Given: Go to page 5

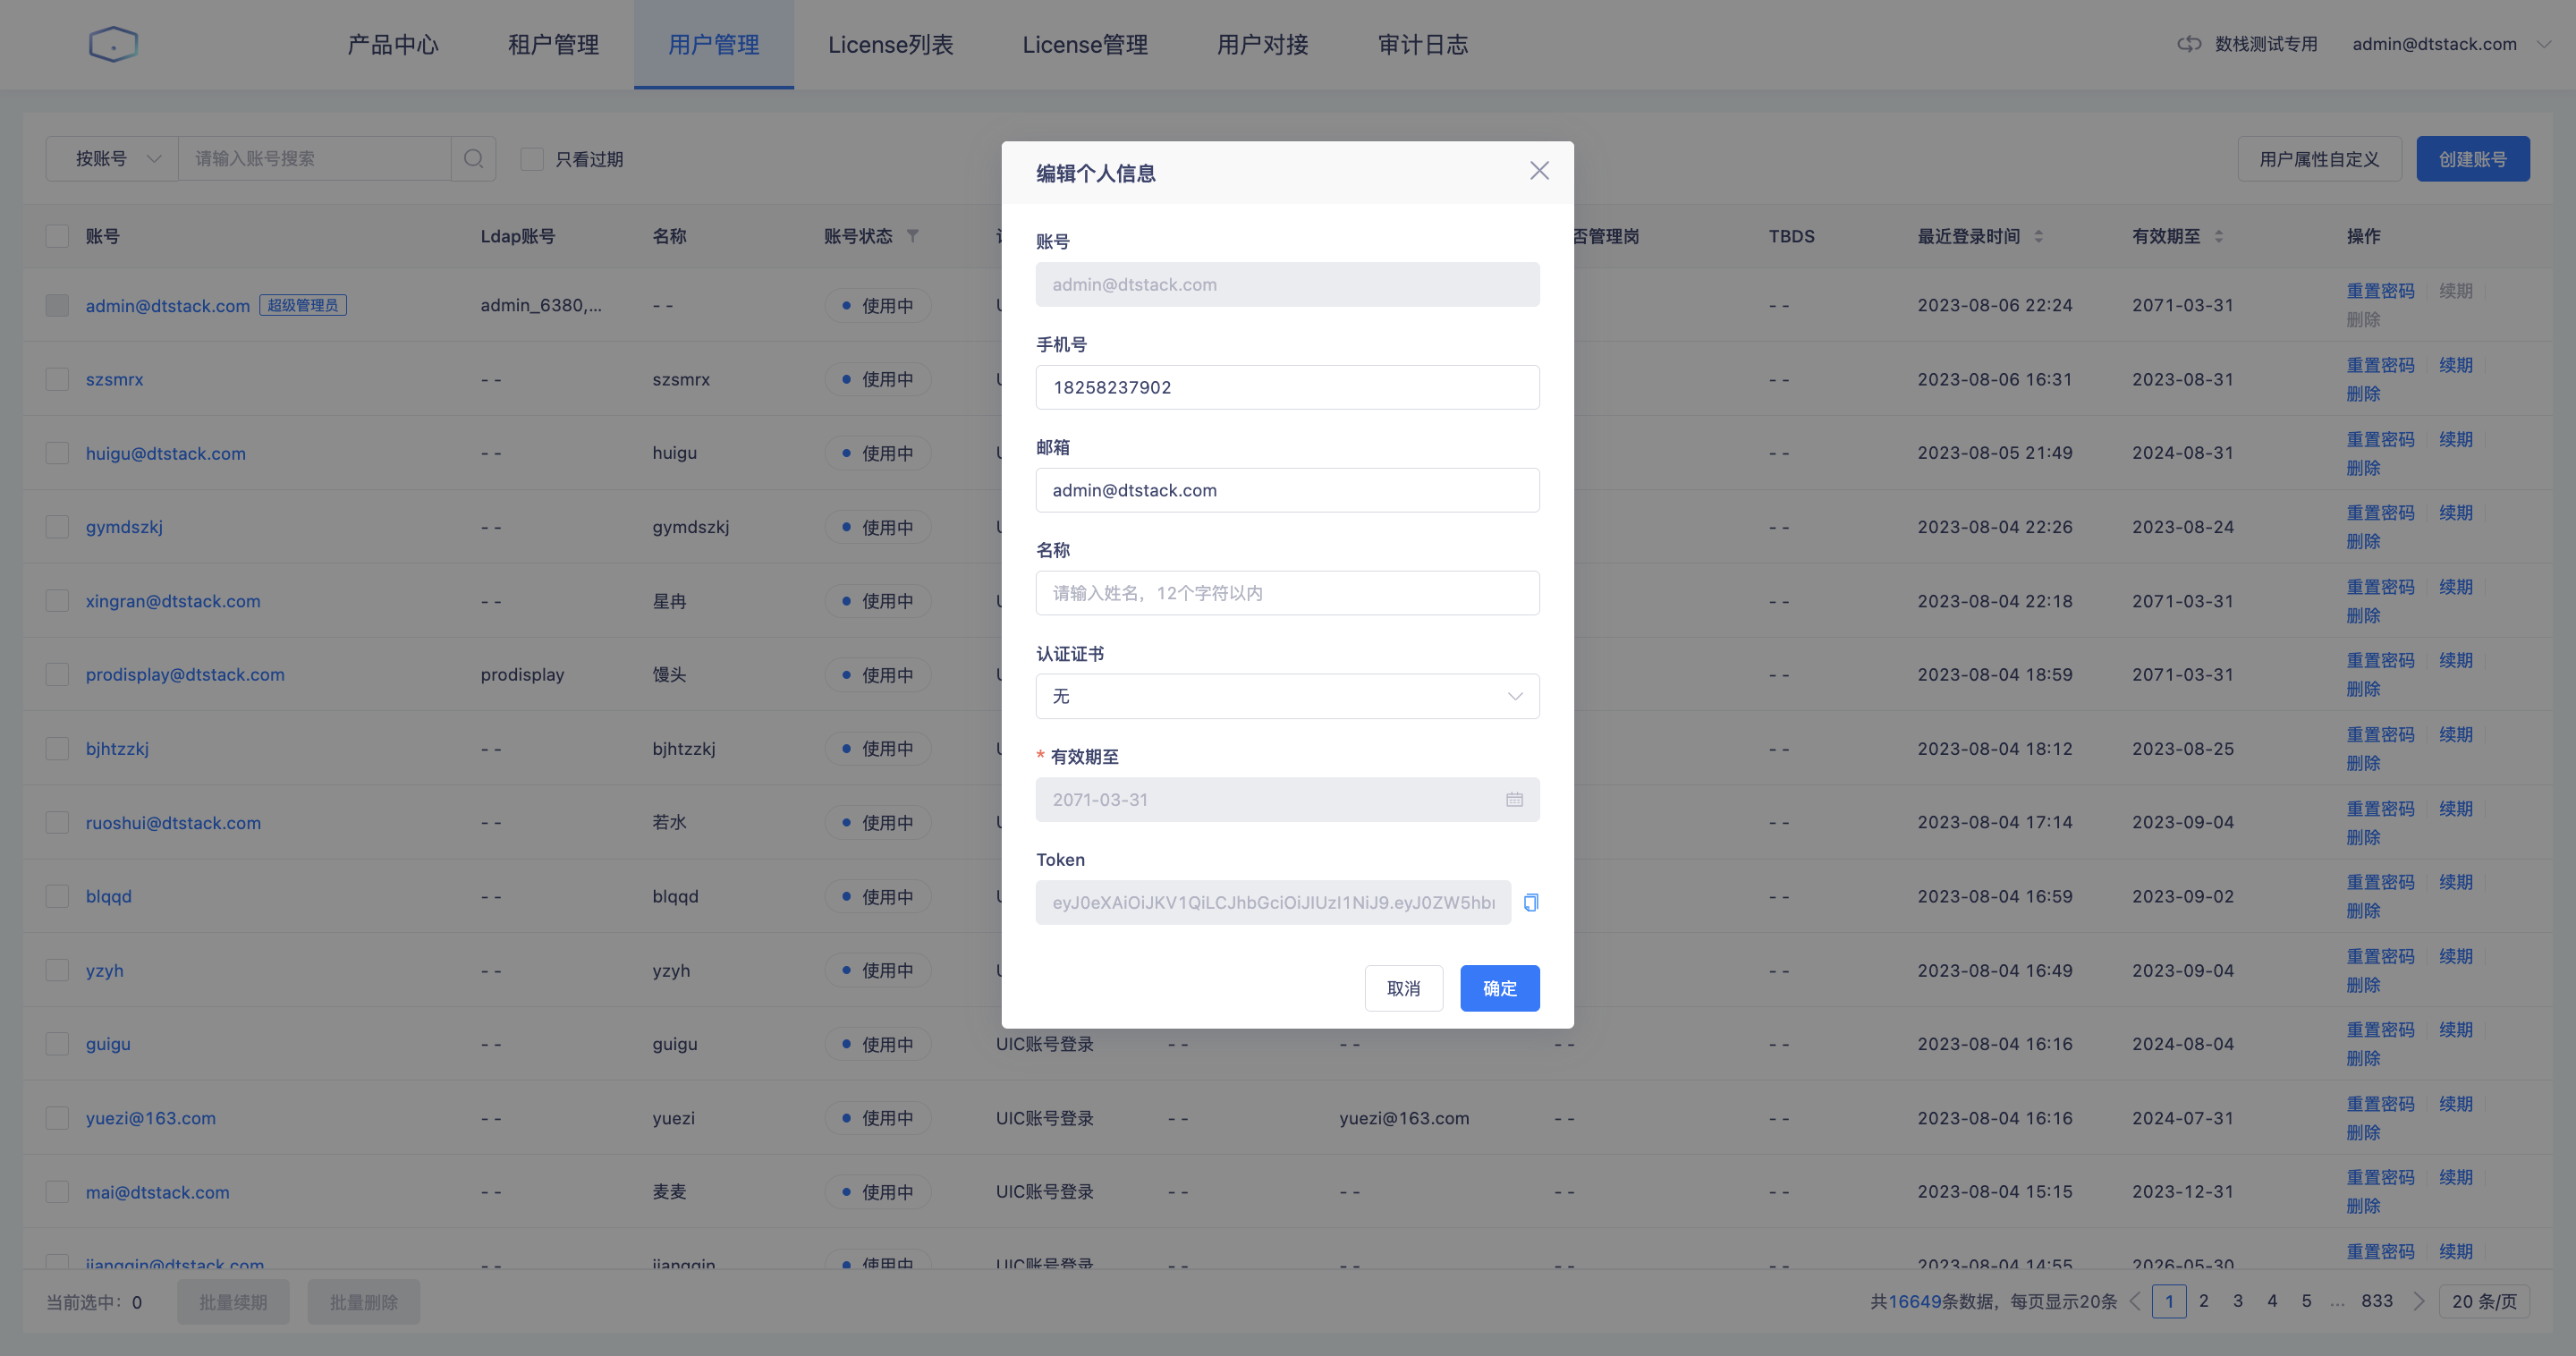Looking at the screenshot, I should point(2306,1301).
